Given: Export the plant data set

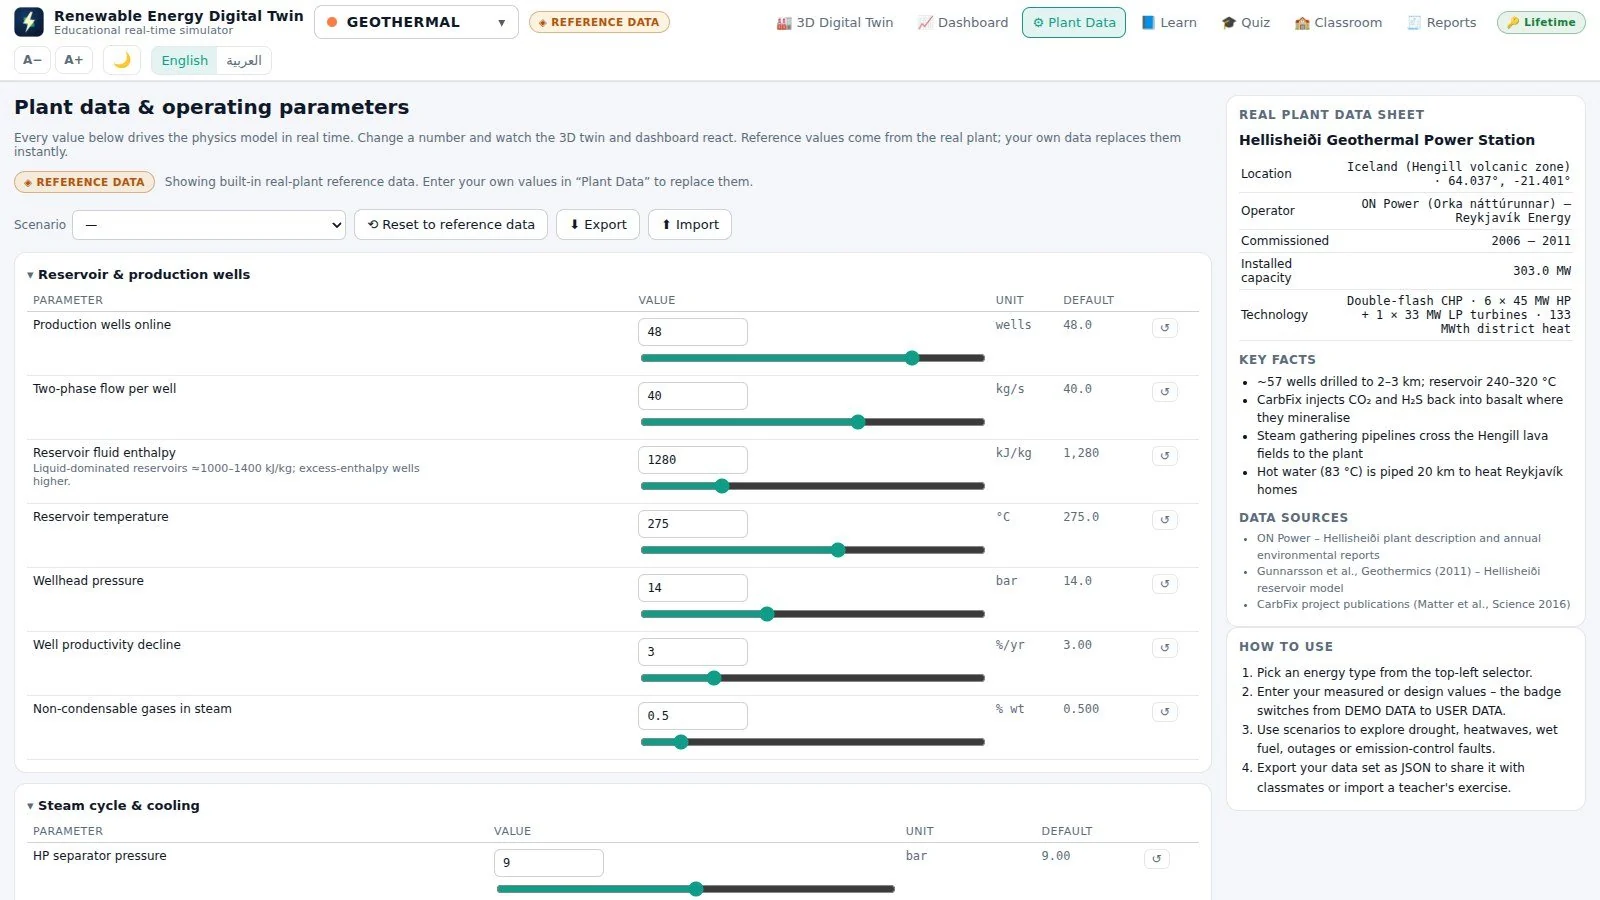Looking at the screenshot, I should click(x=598, y=225).
